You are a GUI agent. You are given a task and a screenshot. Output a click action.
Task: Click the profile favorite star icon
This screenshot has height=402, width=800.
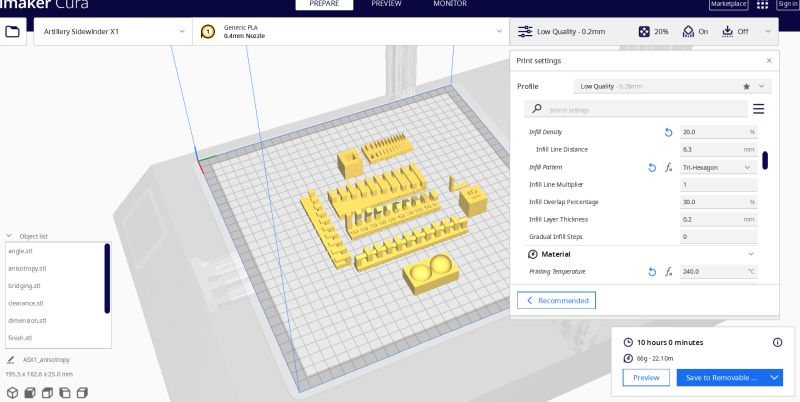(x=746, y=87)
